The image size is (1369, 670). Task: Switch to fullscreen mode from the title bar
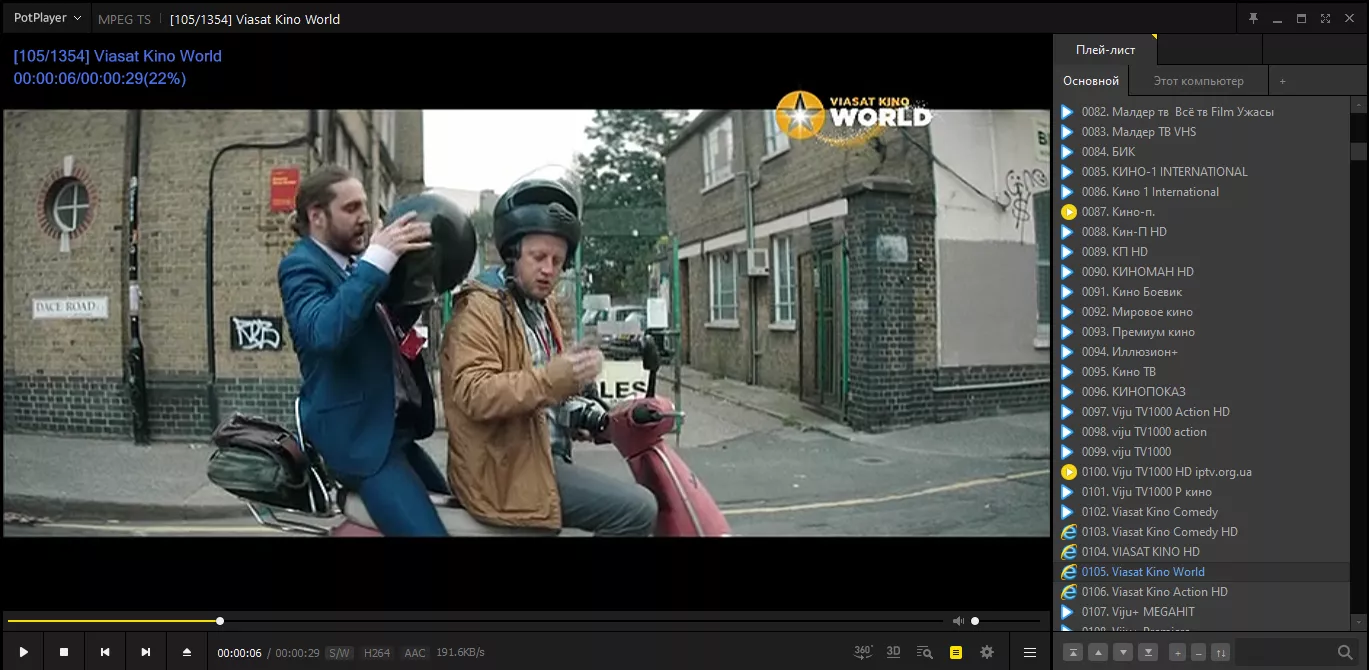click(x=1325, y=18)
